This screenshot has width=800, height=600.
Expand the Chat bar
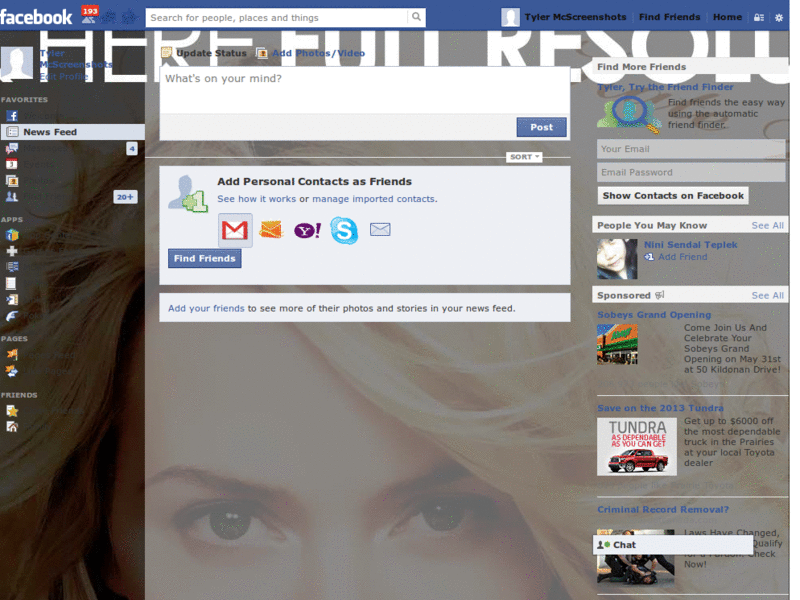click(672, 545)
